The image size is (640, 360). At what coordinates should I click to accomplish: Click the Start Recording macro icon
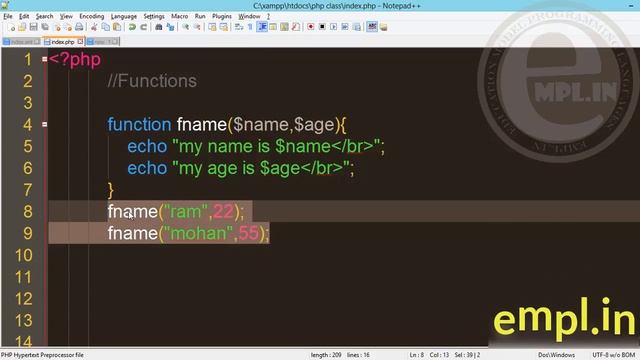point(311,27)
